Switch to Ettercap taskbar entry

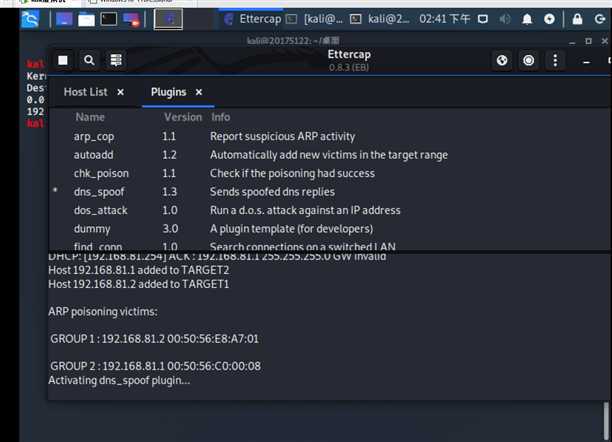pos(253,19)
